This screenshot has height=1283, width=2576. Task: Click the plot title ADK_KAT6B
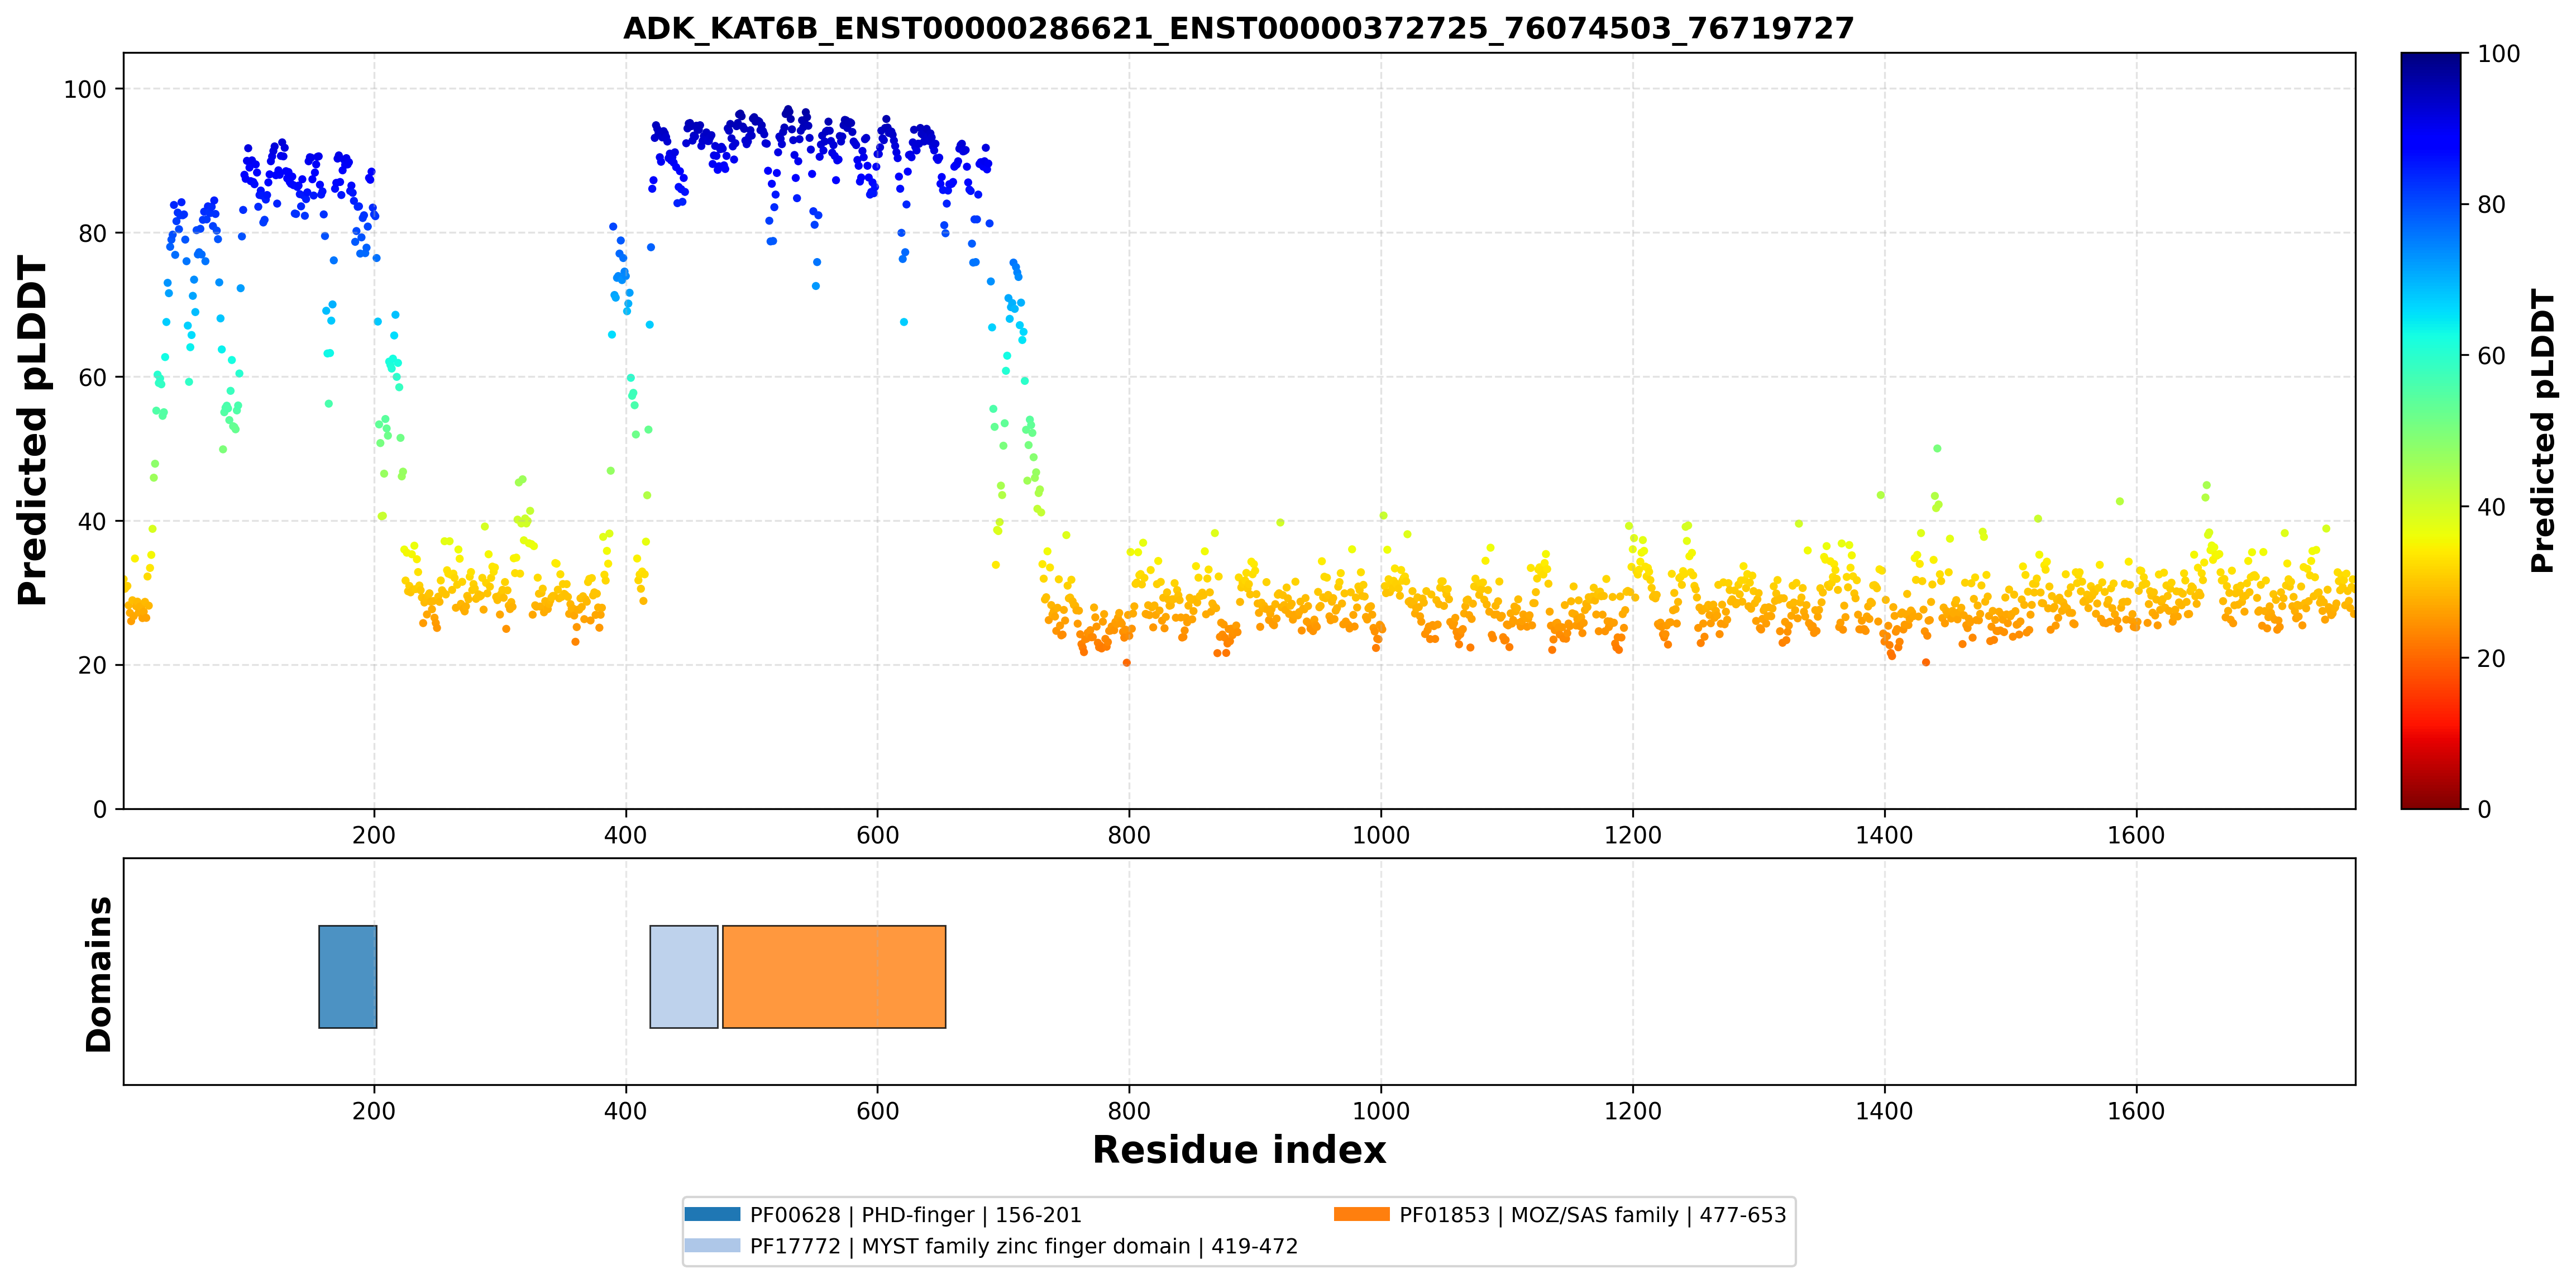[1239, 28]
